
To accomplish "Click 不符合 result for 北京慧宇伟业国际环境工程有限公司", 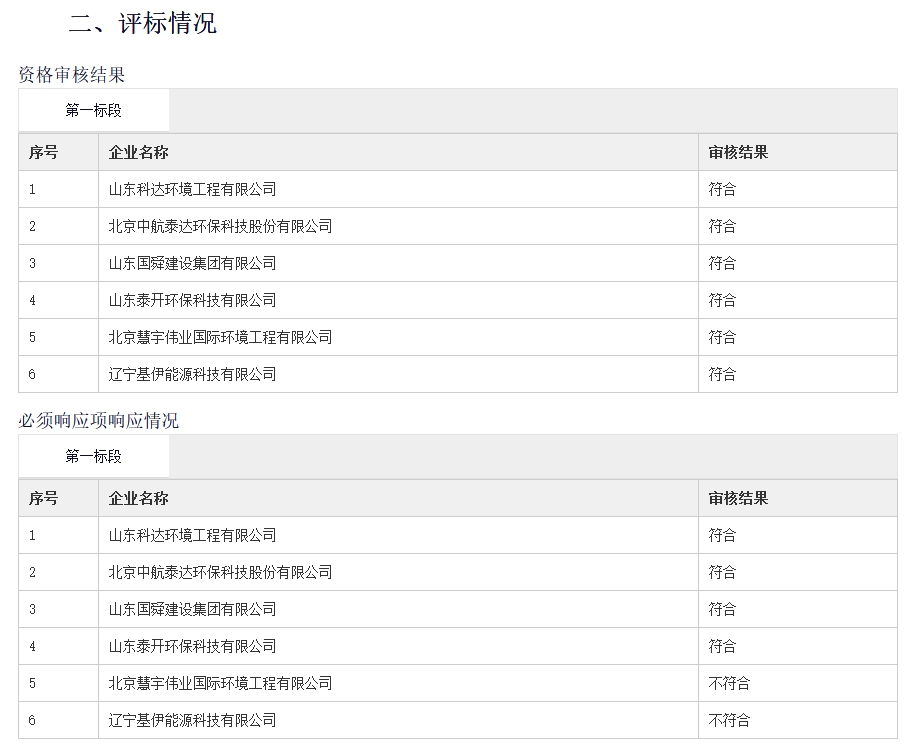I will tap(729, 684).
